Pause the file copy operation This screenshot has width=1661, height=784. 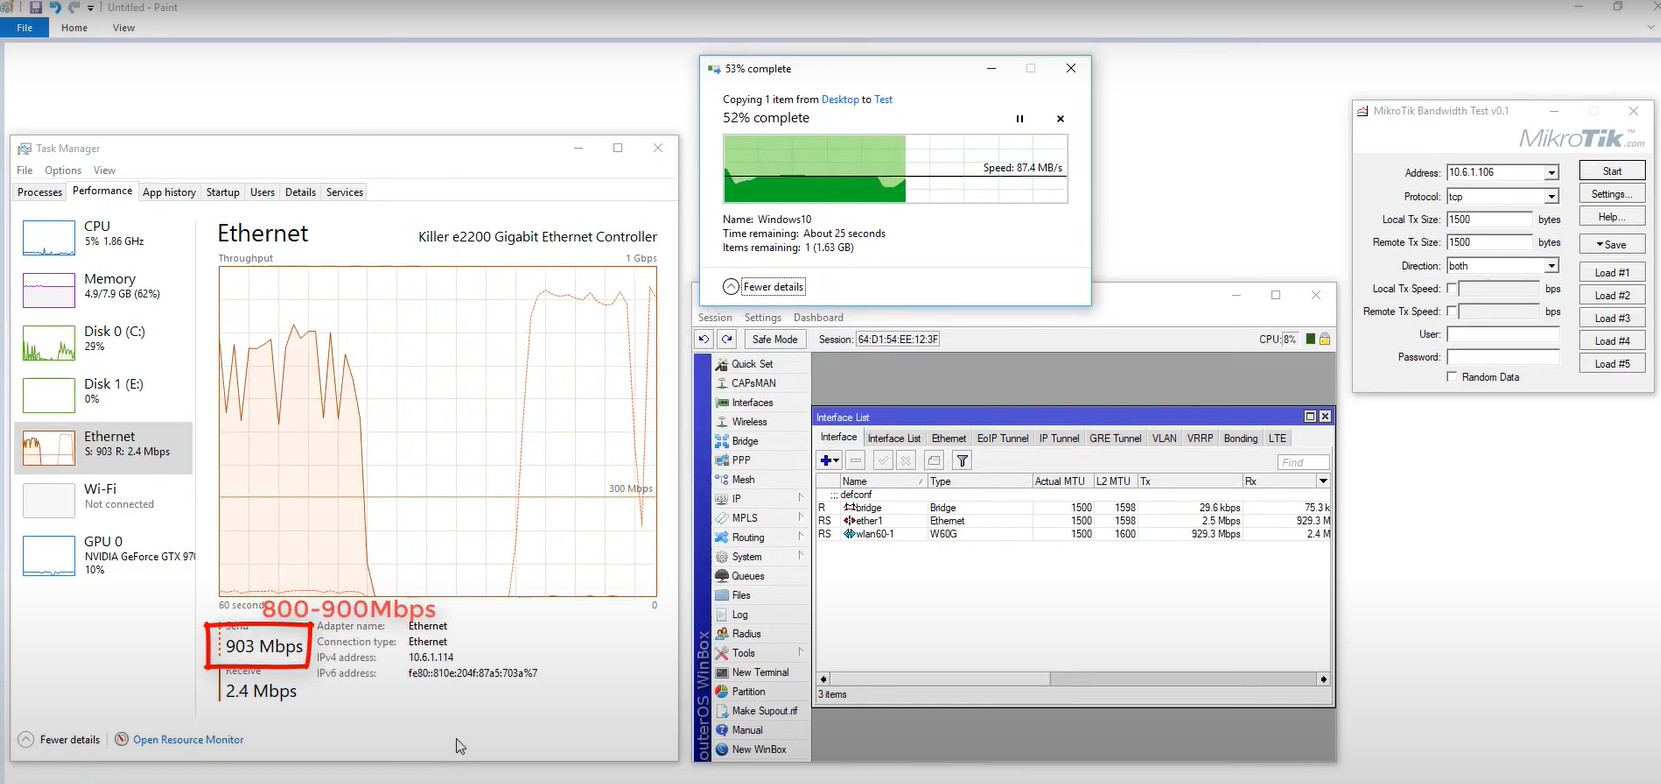click(1020, 119)
